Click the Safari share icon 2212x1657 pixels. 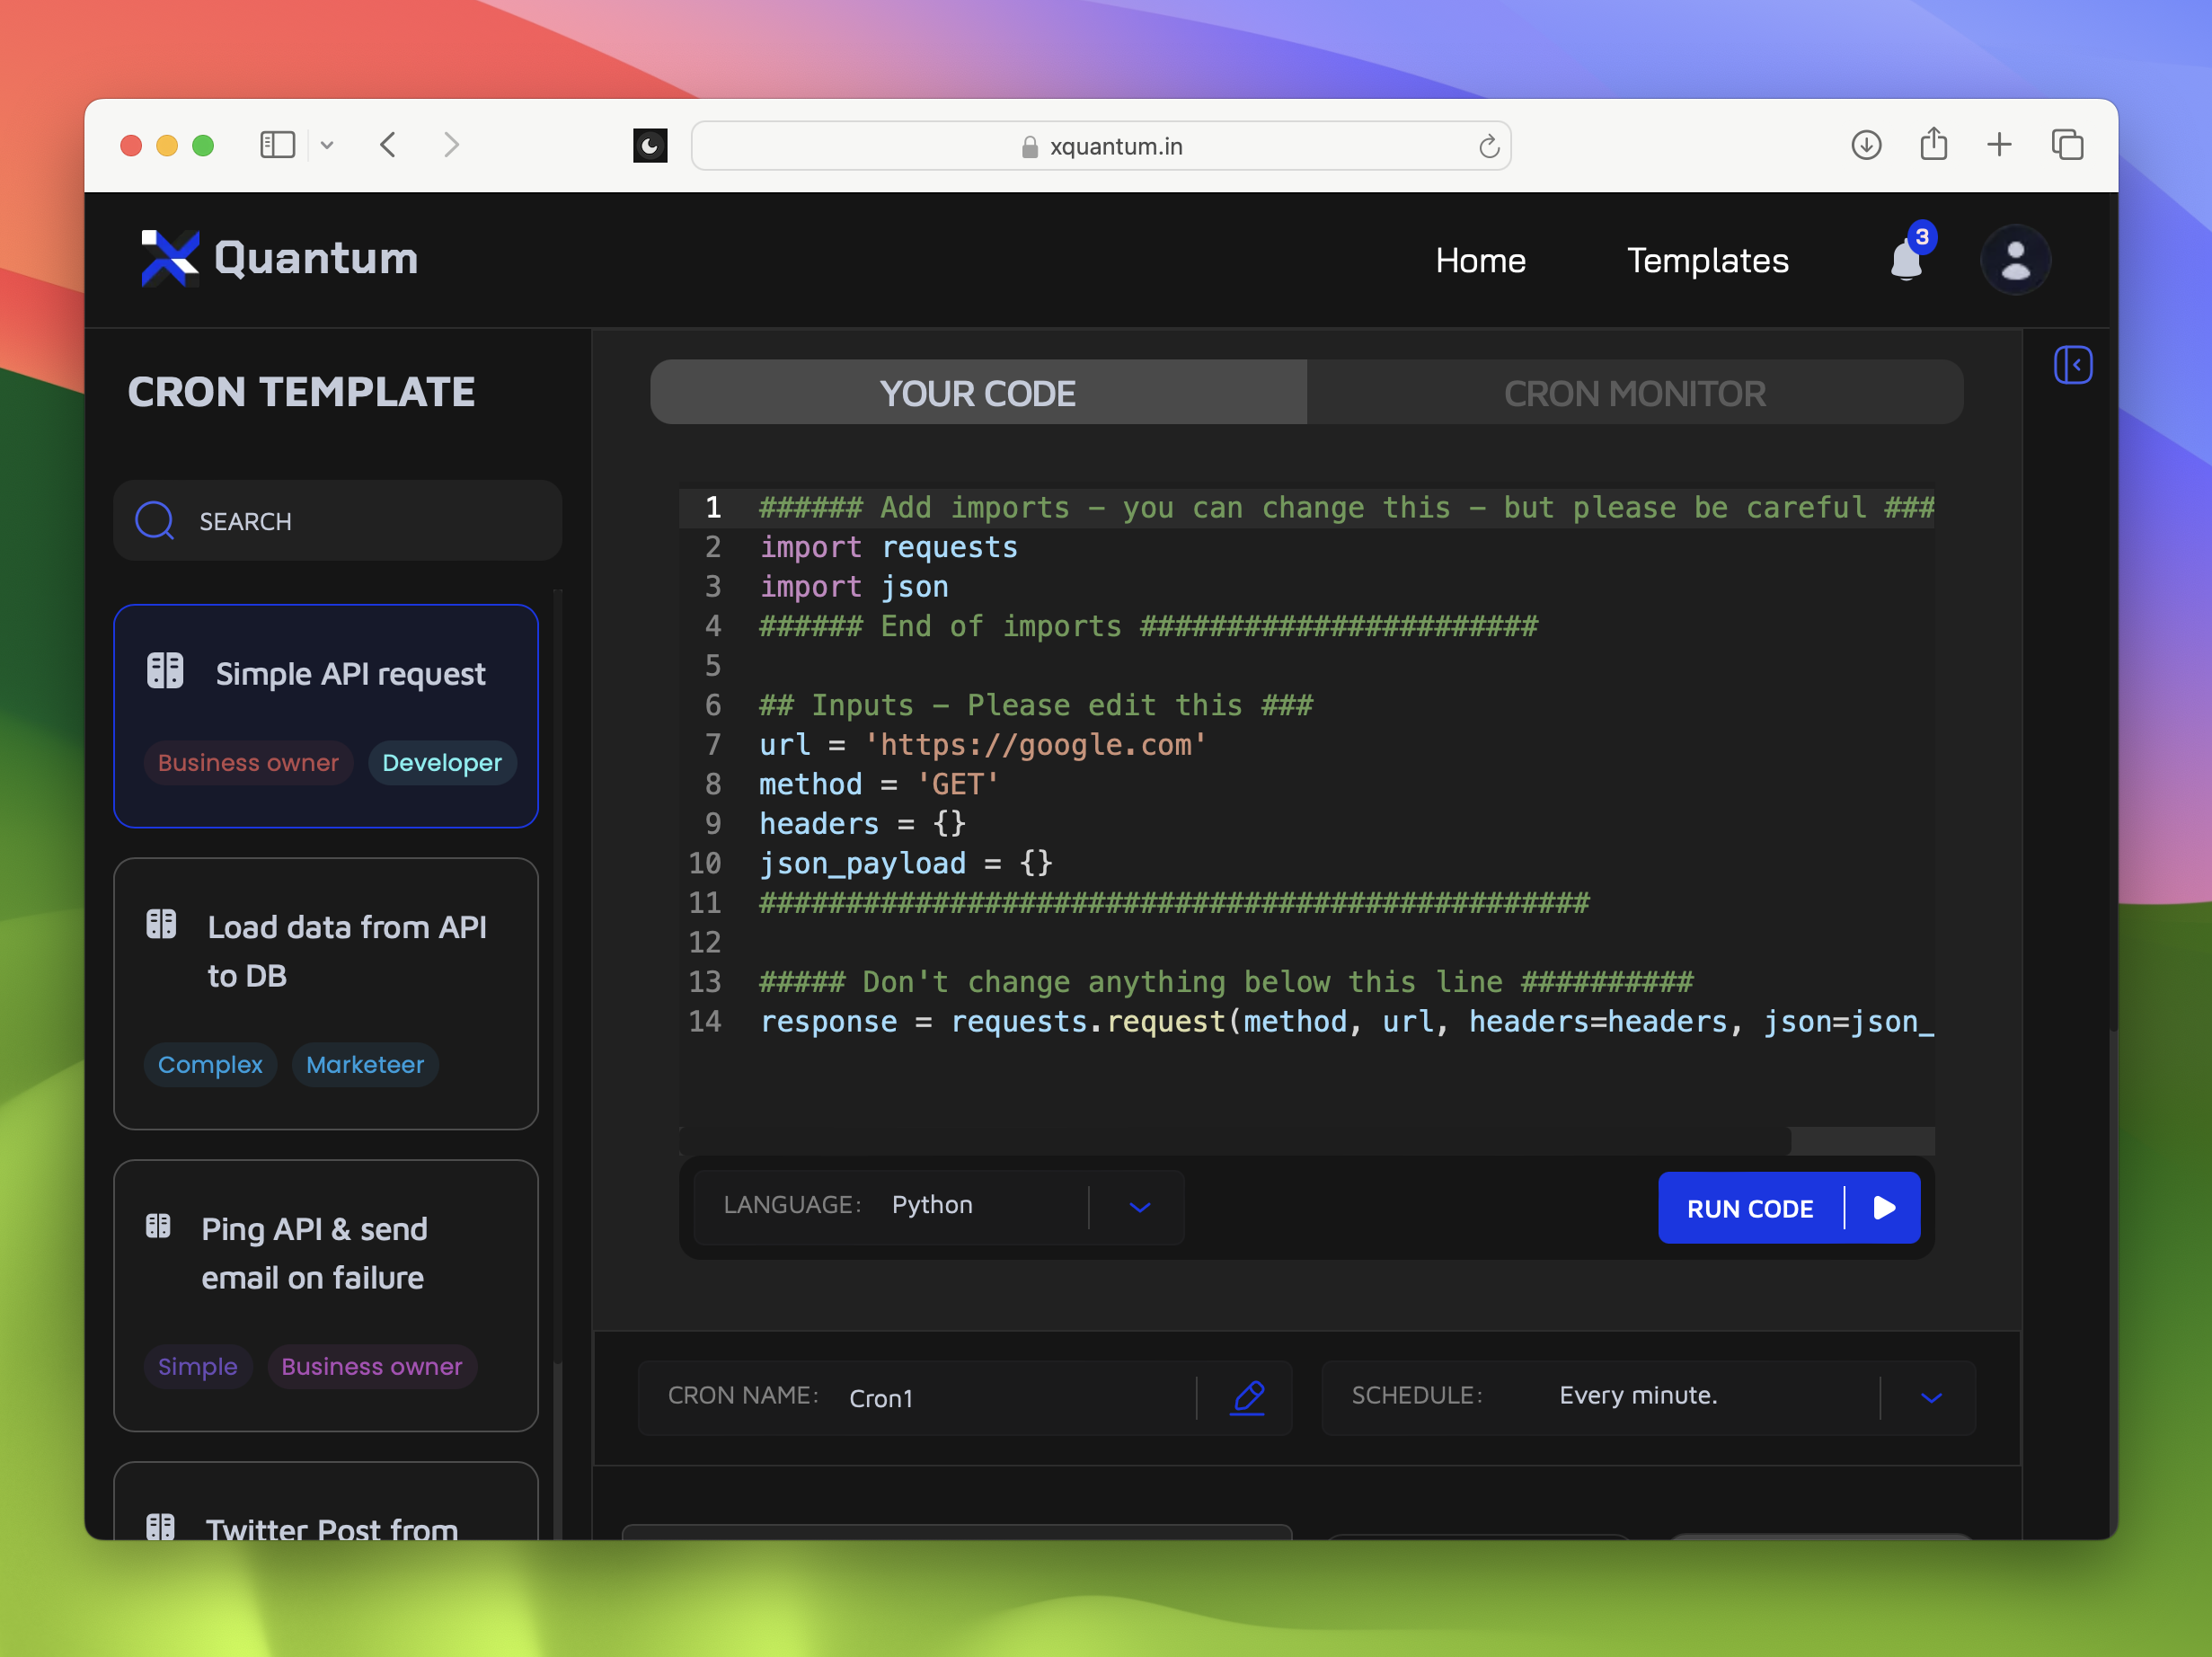click(1933, 145)
